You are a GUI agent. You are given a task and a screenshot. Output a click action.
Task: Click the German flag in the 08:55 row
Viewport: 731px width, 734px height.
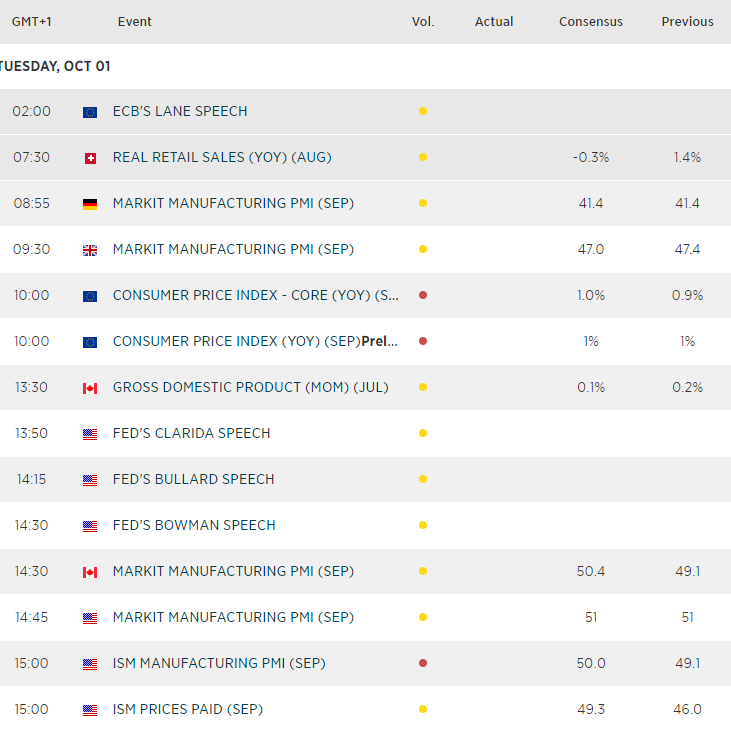click(90, 204)
